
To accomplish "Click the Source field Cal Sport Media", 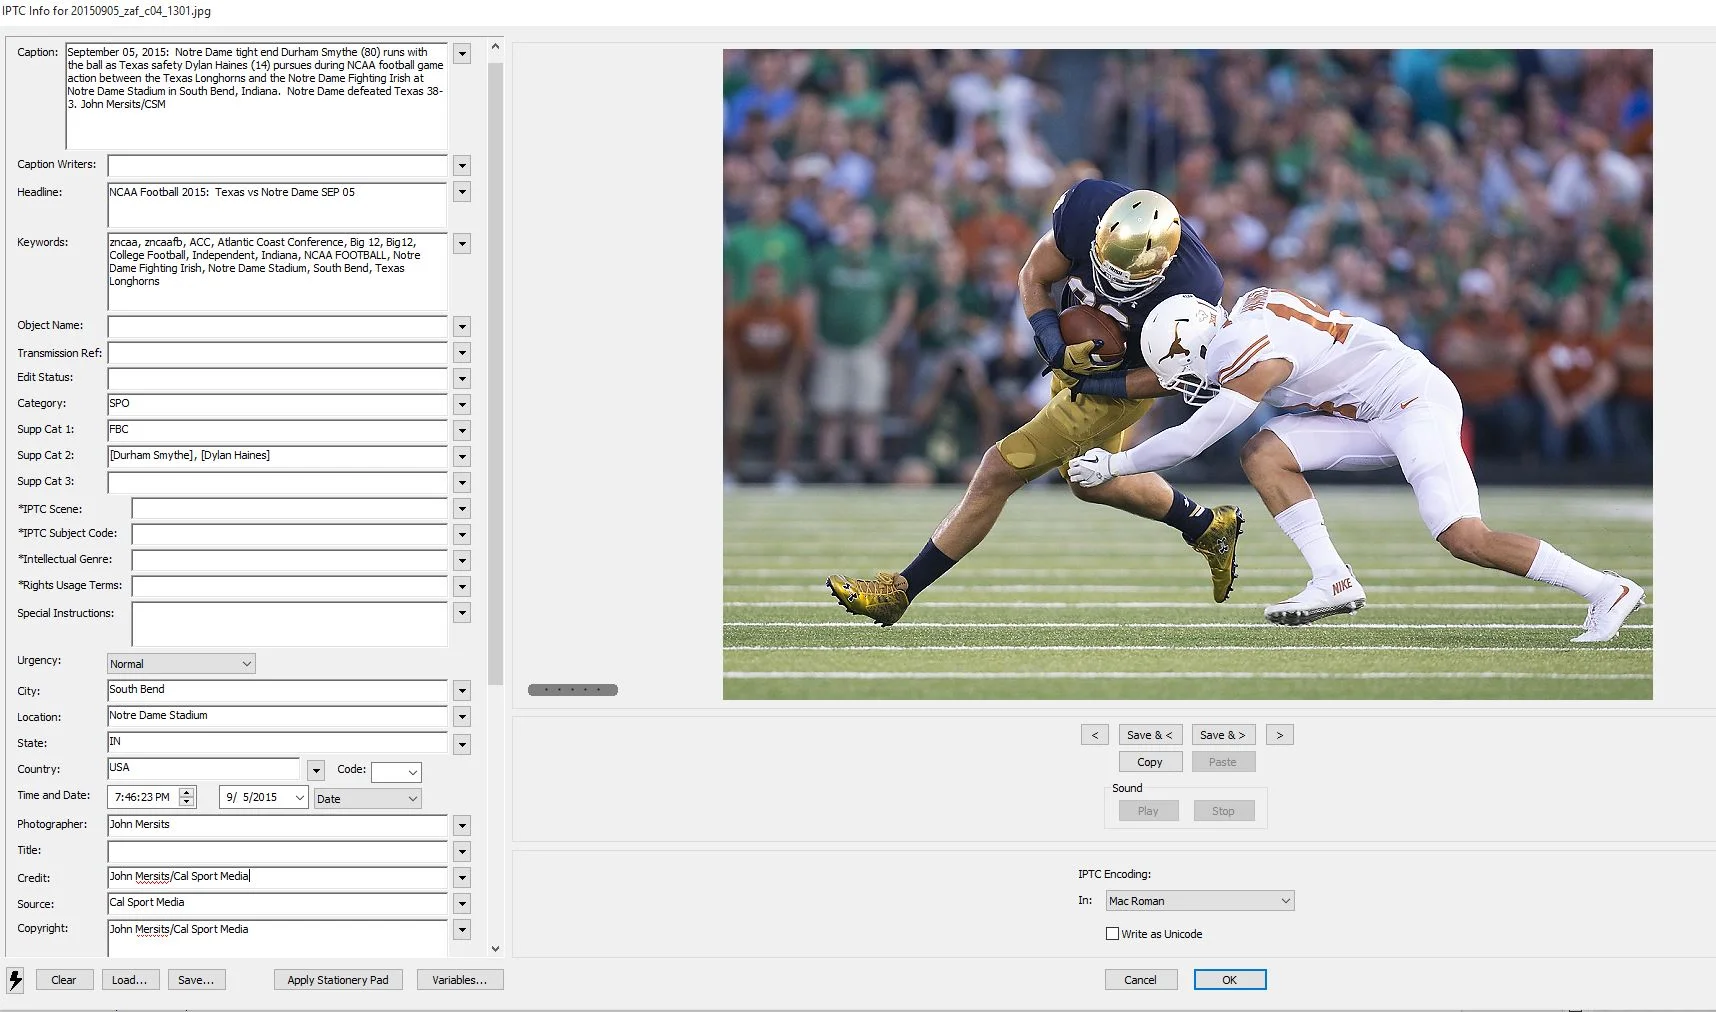I will click(277, 903).
